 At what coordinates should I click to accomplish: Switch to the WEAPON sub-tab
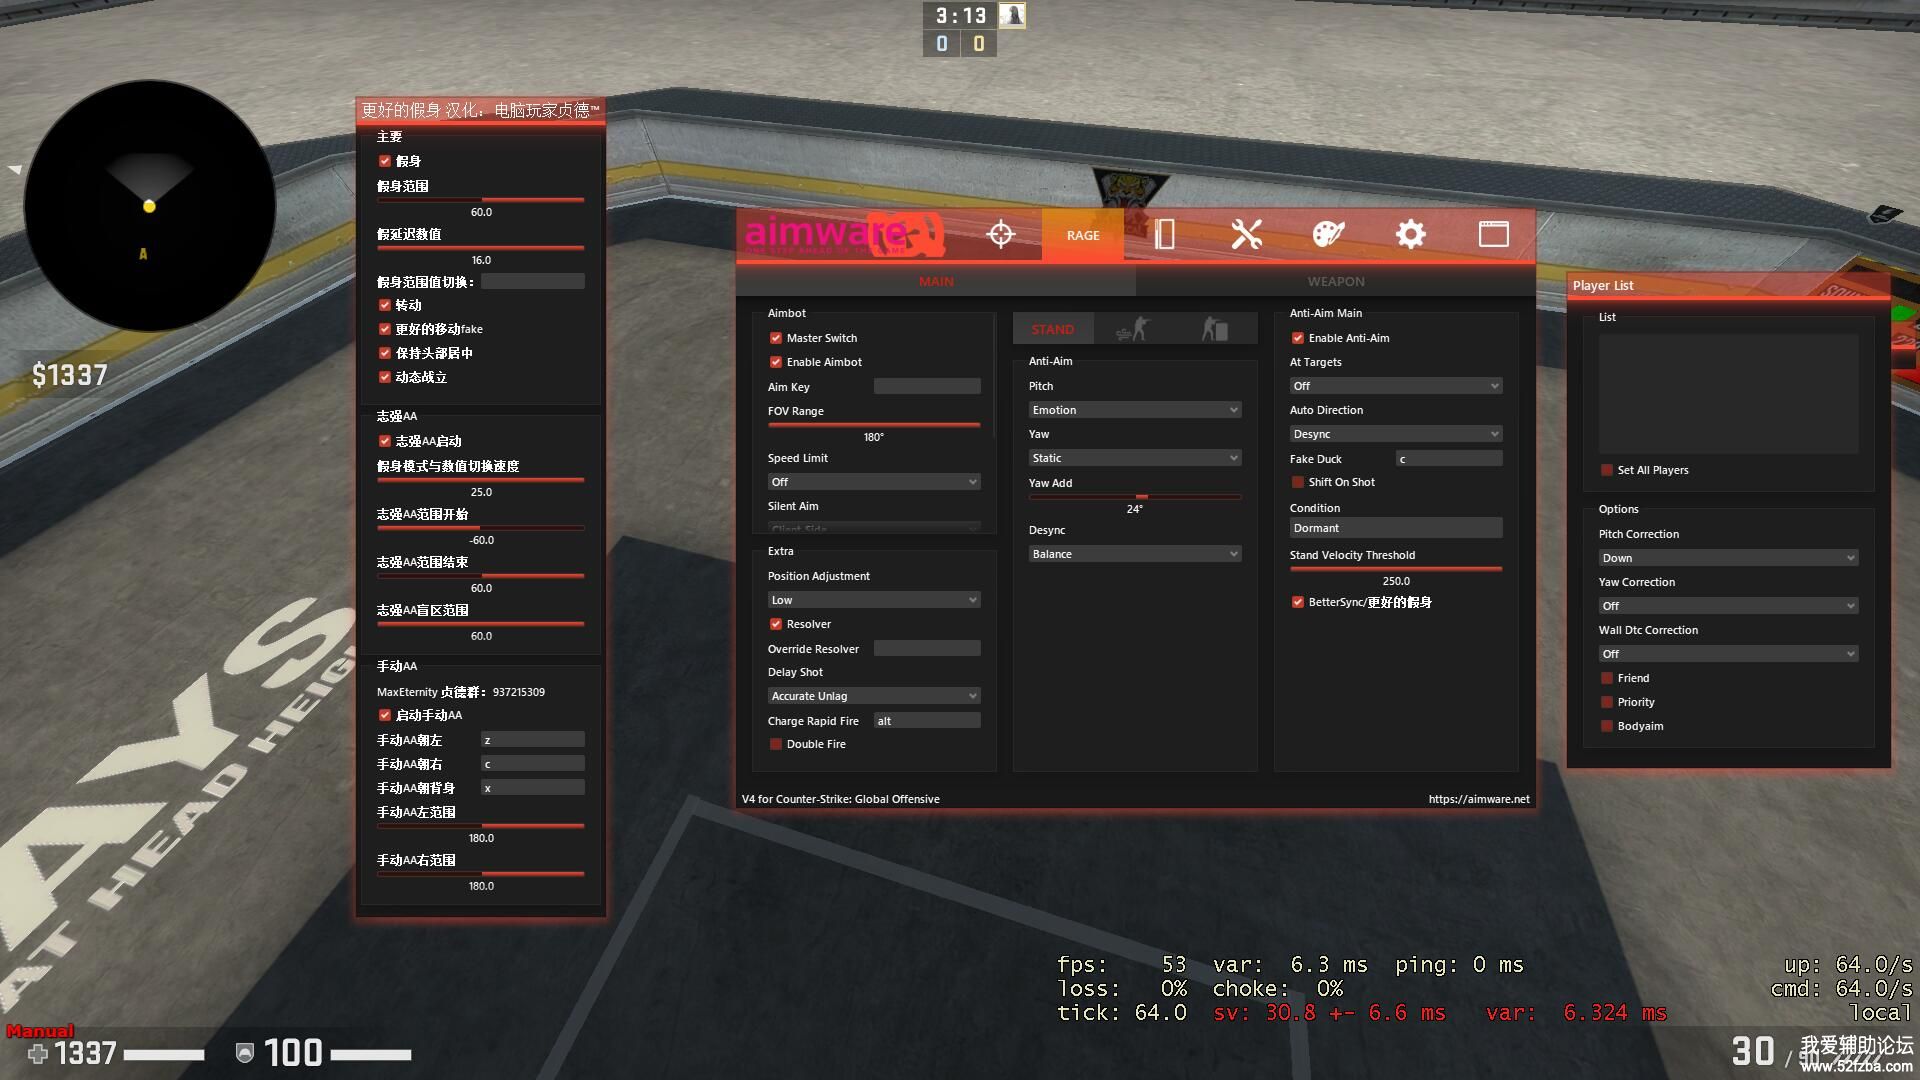pyautogui.click(x=1336, y=282)
